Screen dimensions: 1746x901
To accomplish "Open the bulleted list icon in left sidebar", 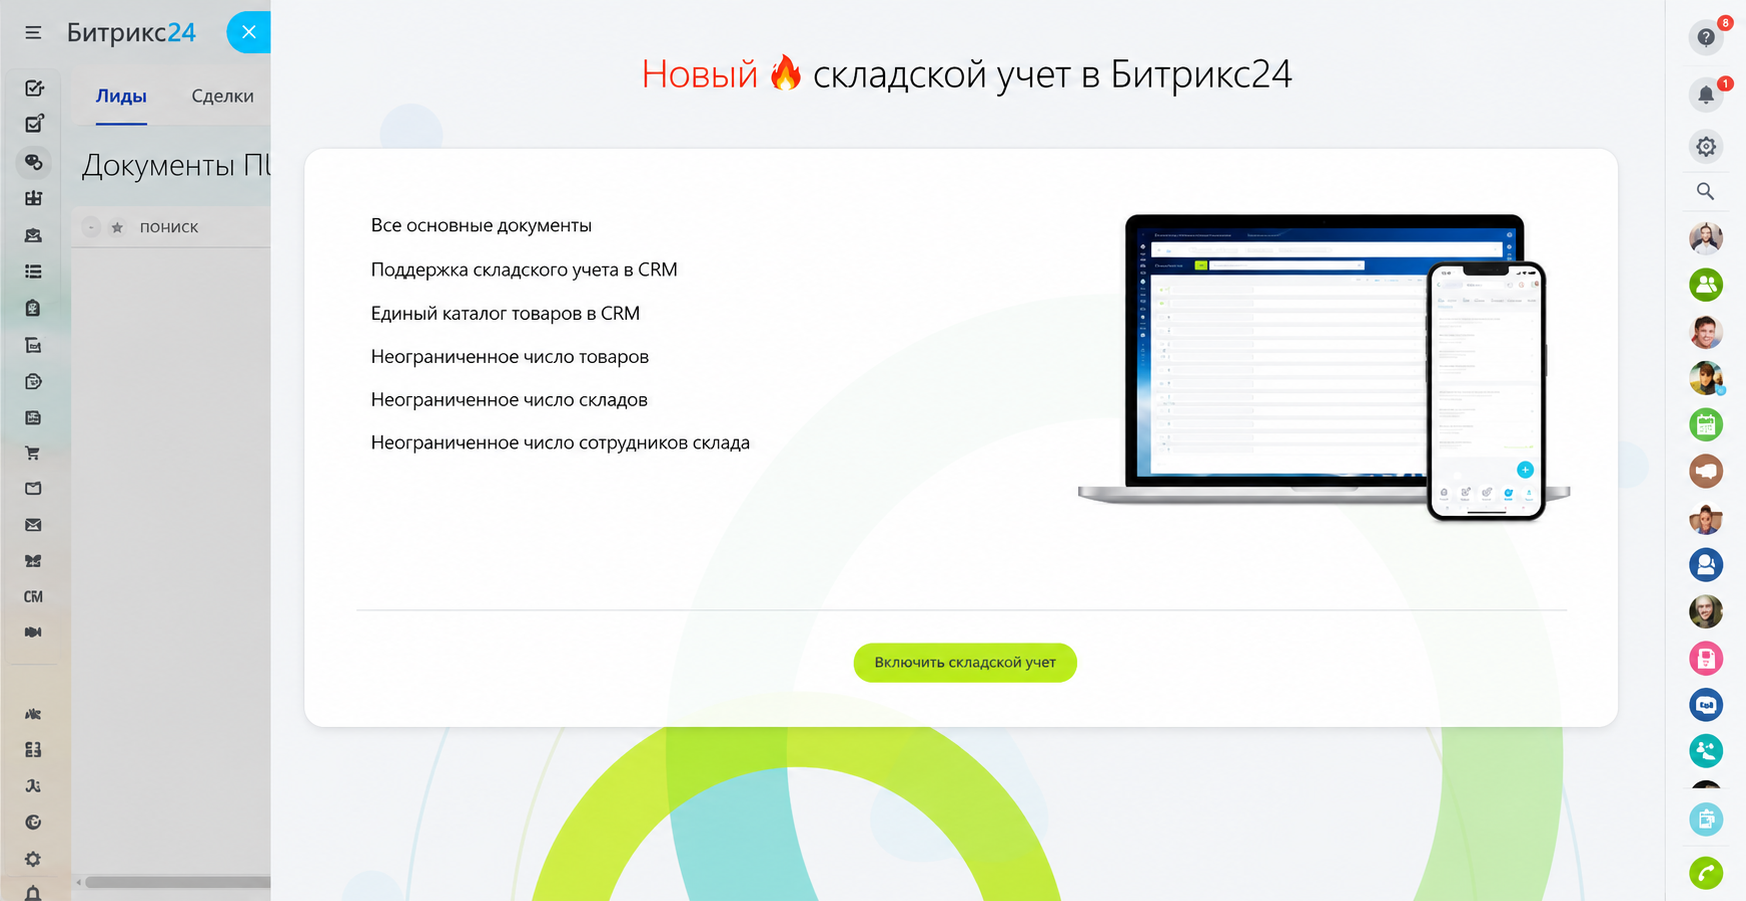I will click(x=33, y=272).
